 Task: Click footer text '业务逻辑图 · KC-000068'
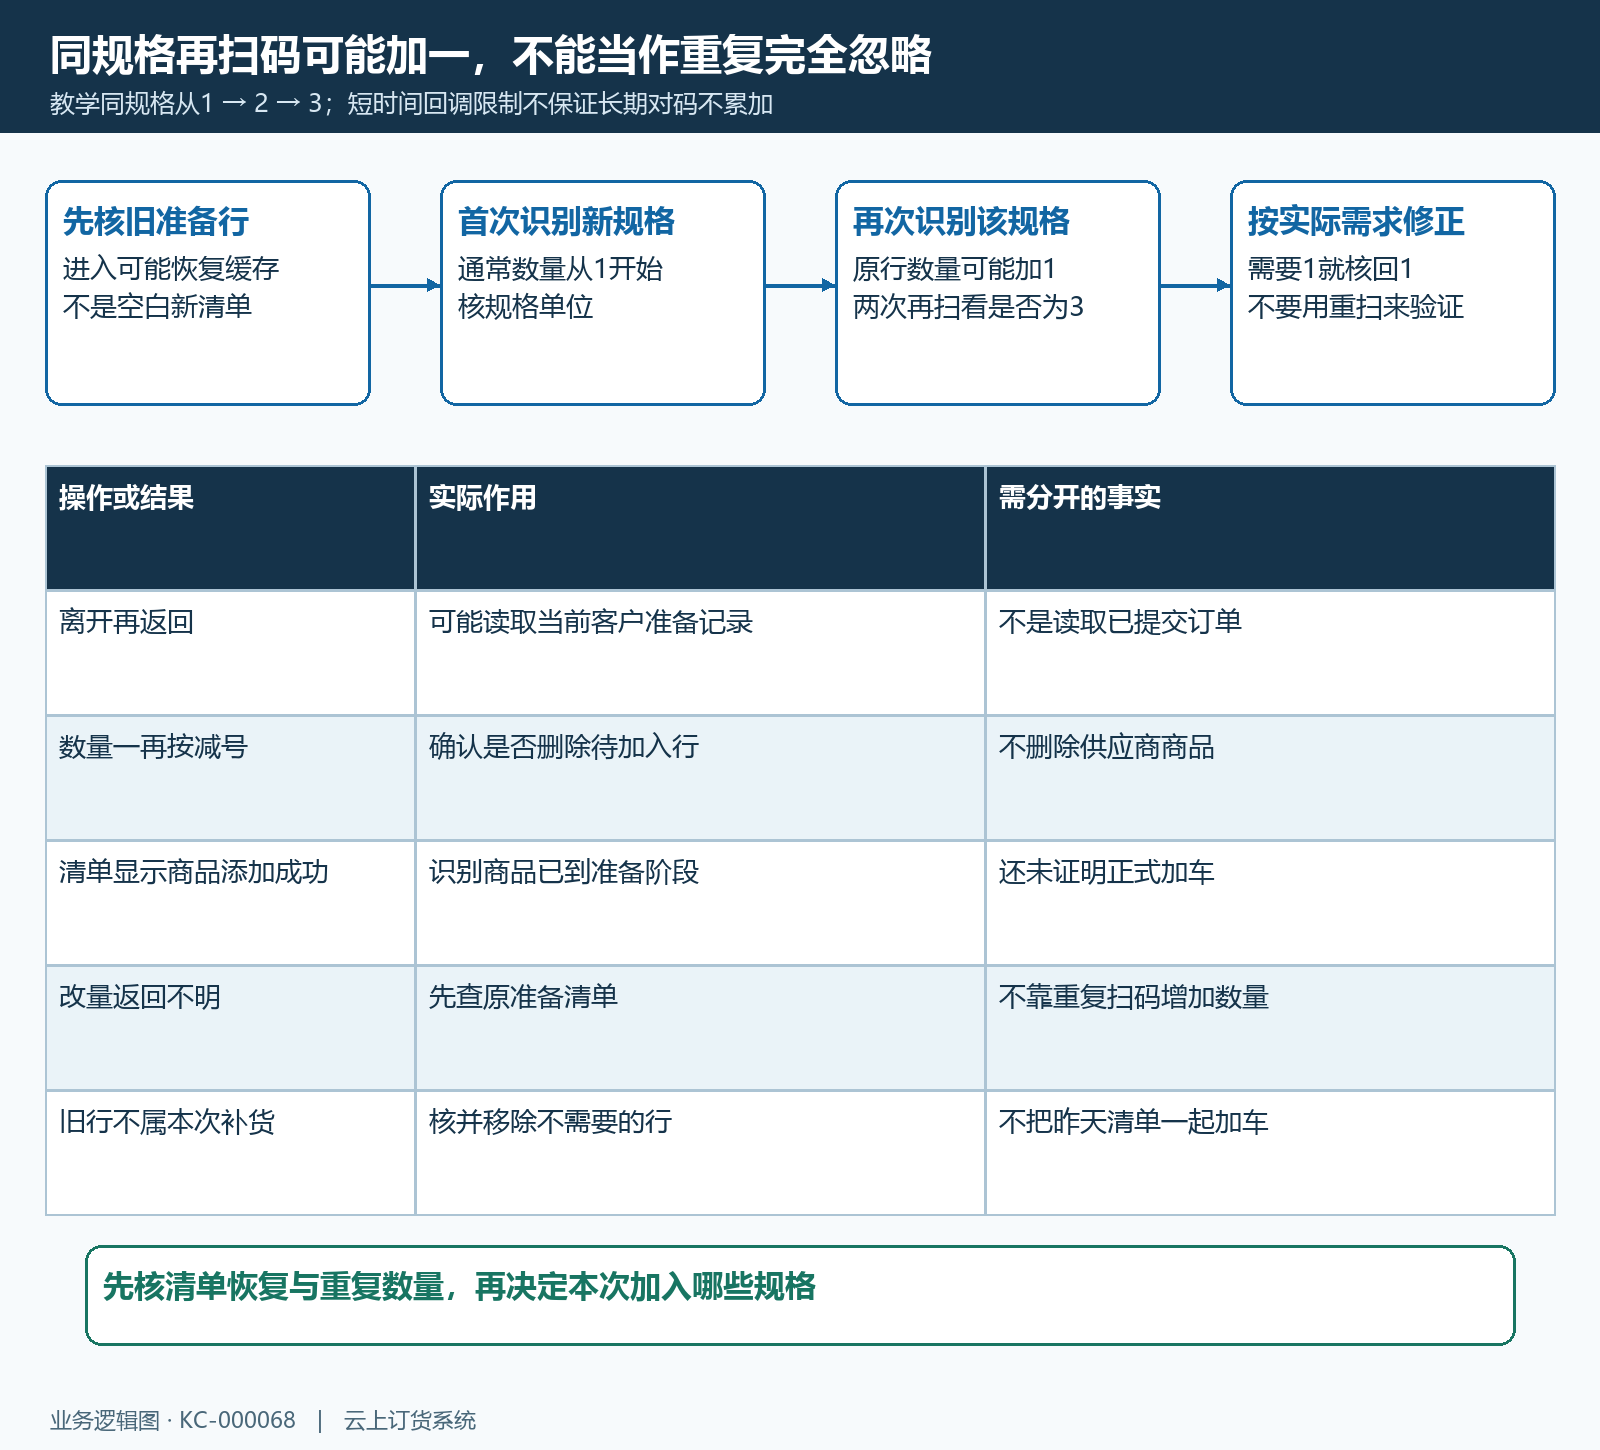coord(173,1420)
